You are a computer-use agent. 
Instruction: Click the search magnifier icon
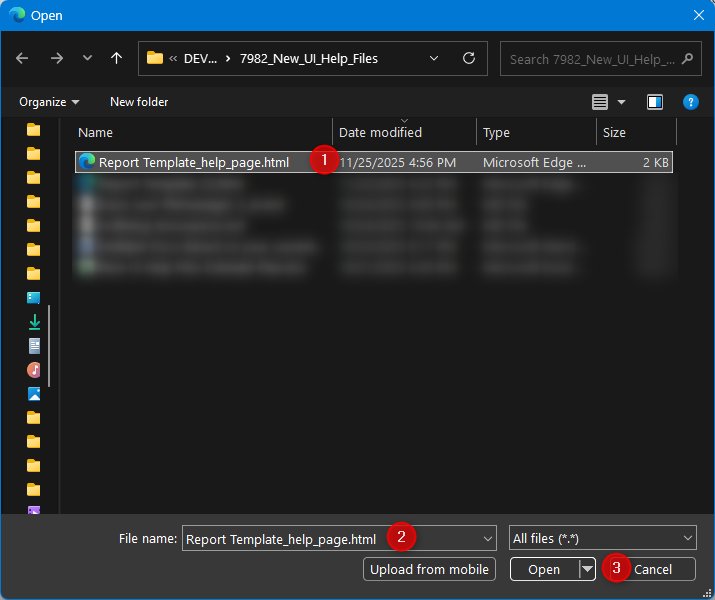tap(687, 58)
